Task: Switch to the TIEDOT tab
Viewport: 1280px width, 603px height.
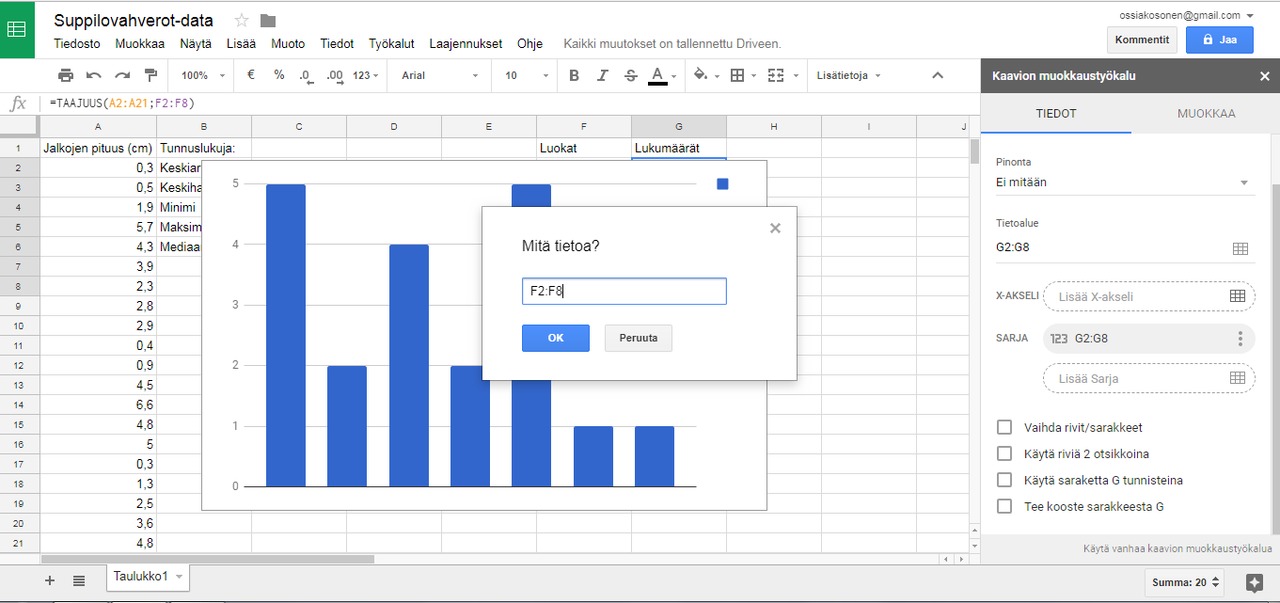Action: click(1056, 114)
